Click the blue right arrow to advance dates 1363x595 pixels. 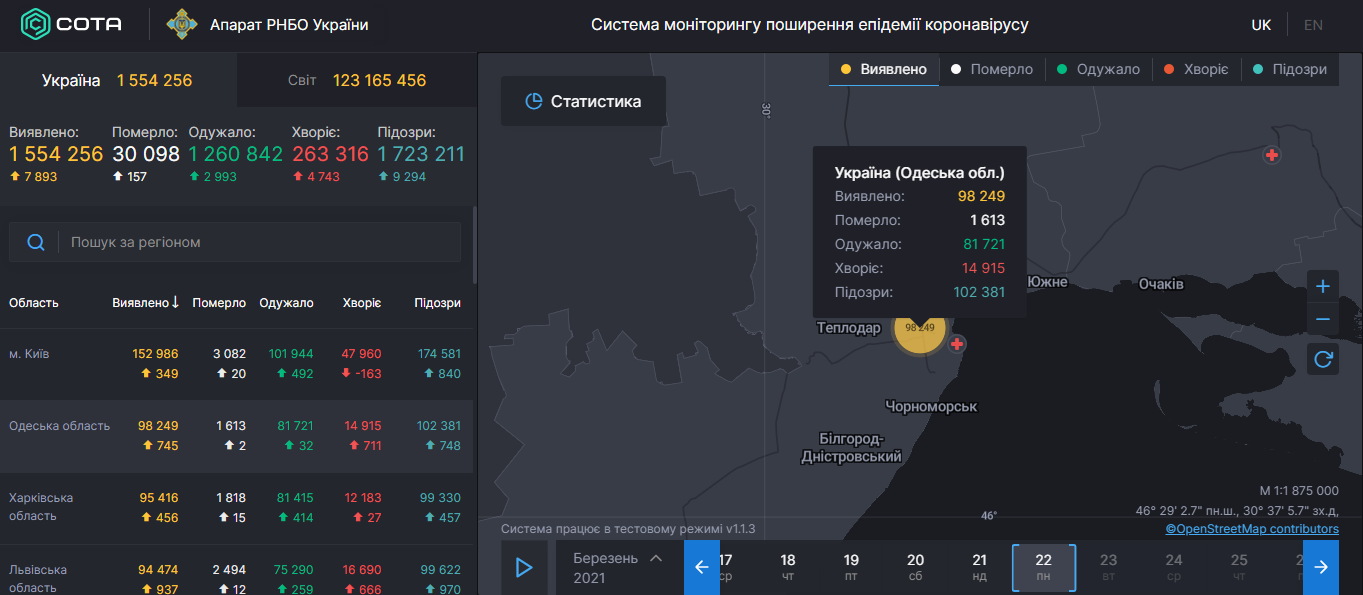tap(1321, 566)
